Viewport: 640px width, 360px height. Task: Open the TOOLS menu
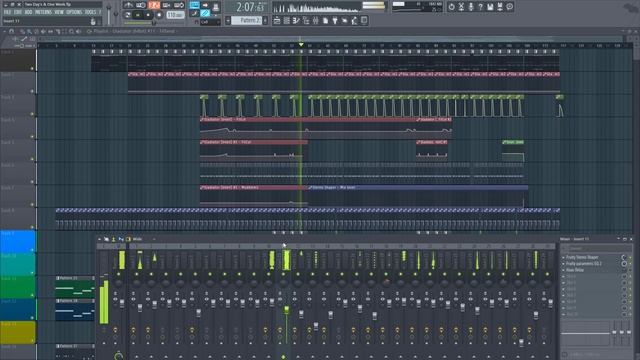pyautogui.click(x=90, y=12)
